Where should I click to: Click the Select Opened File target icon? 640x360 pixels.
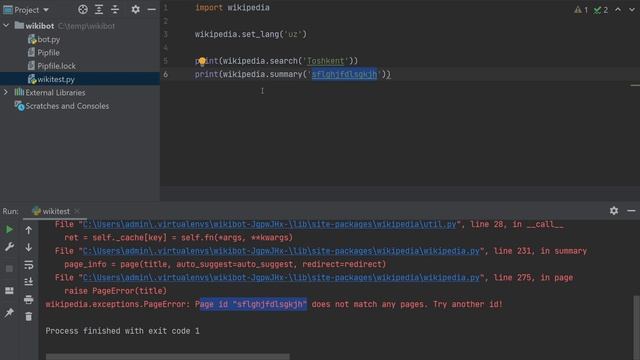pyautogui.click(x=83, y=9)
